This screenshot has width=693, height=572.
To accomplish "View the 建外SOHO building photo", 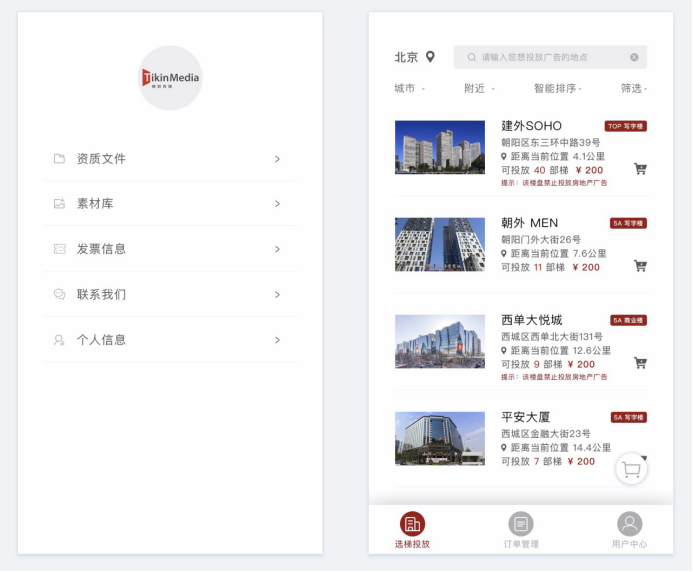I will pyautogui.click(x=440, y=147).
